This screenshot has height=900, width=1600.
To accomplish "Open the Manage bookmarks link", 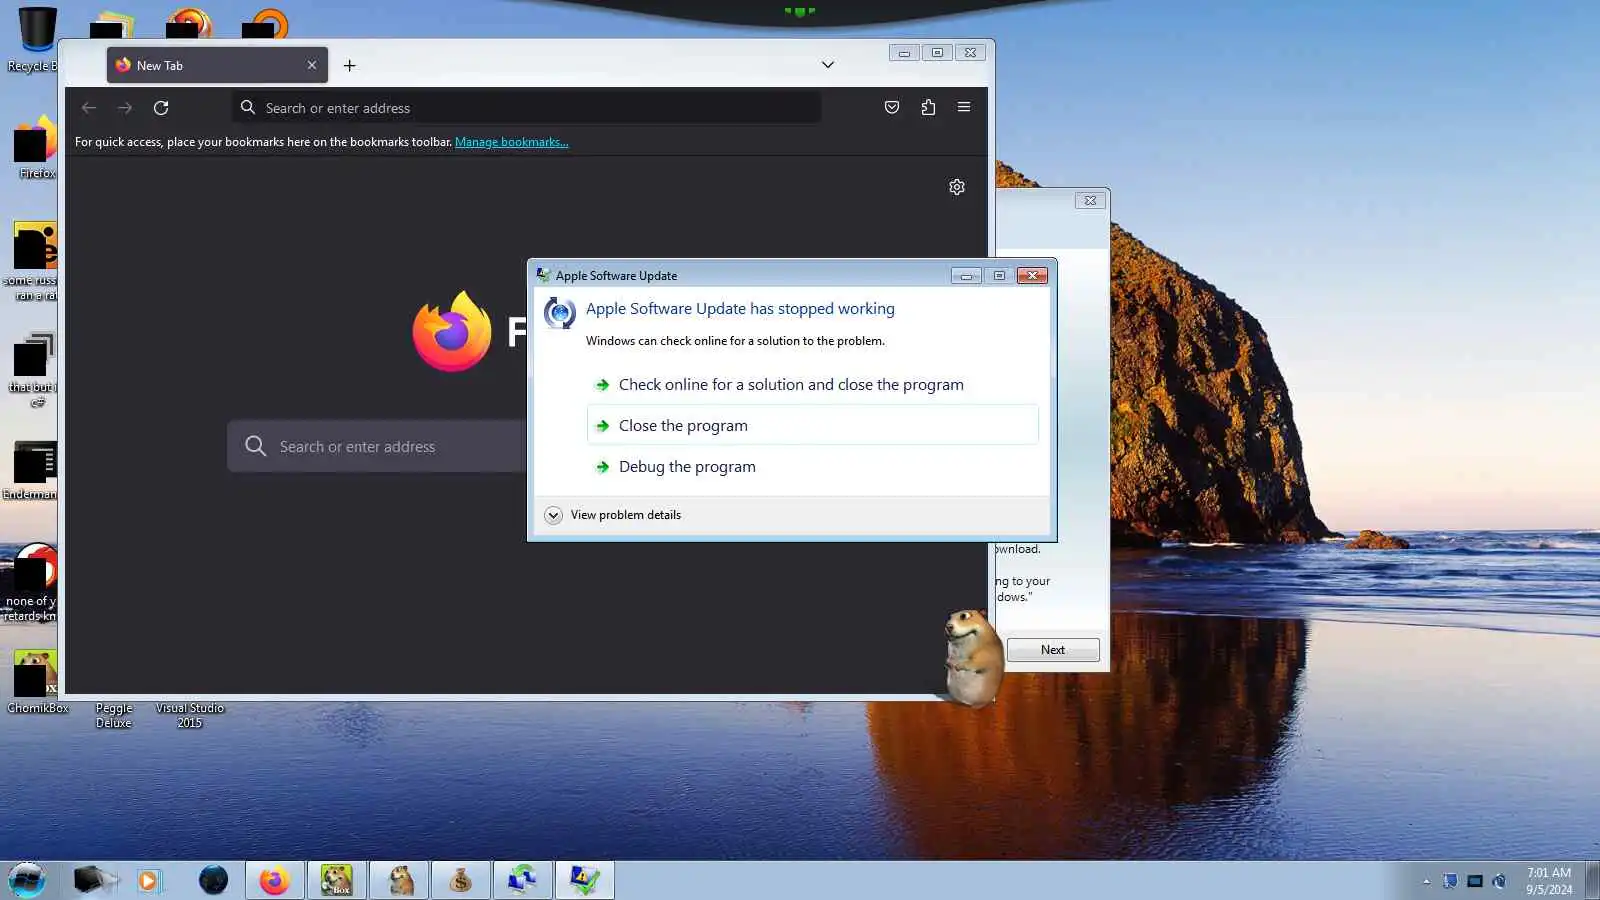I will pyautogui.click(x=511, y=142).
